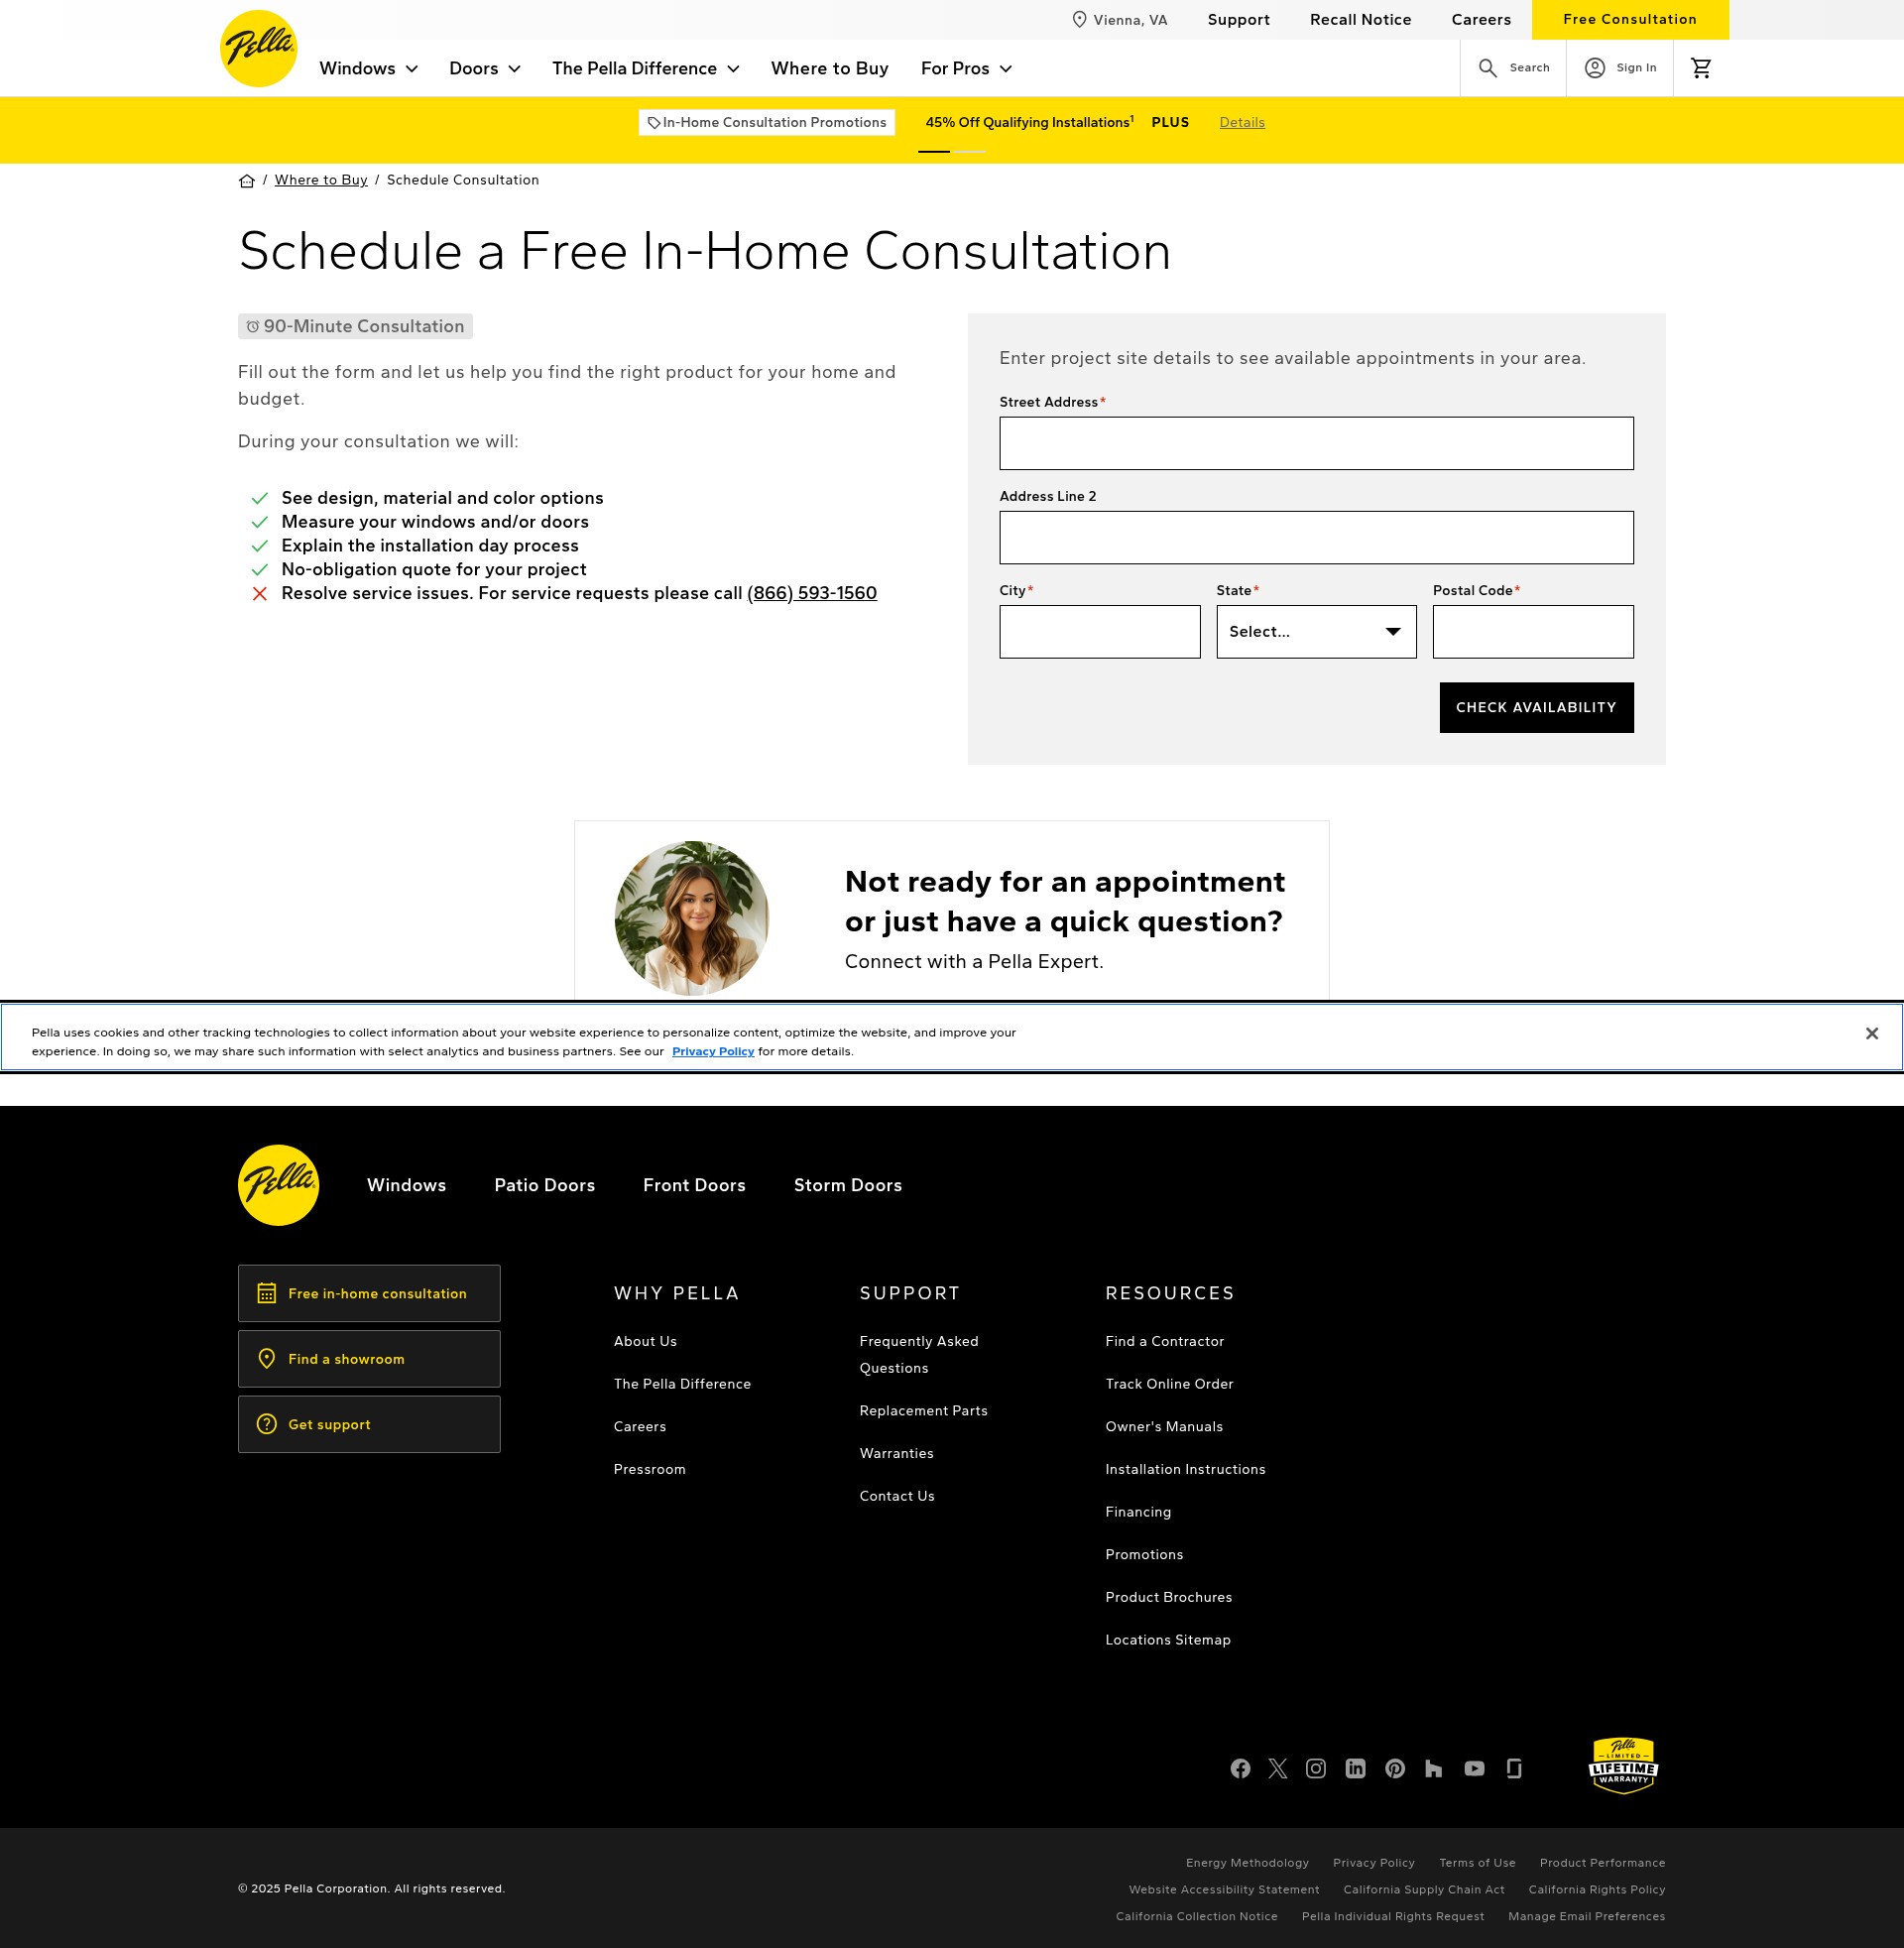Open Find a Contractor link
This screenshot has width=1904, height=1948.
point(1164,1342)
